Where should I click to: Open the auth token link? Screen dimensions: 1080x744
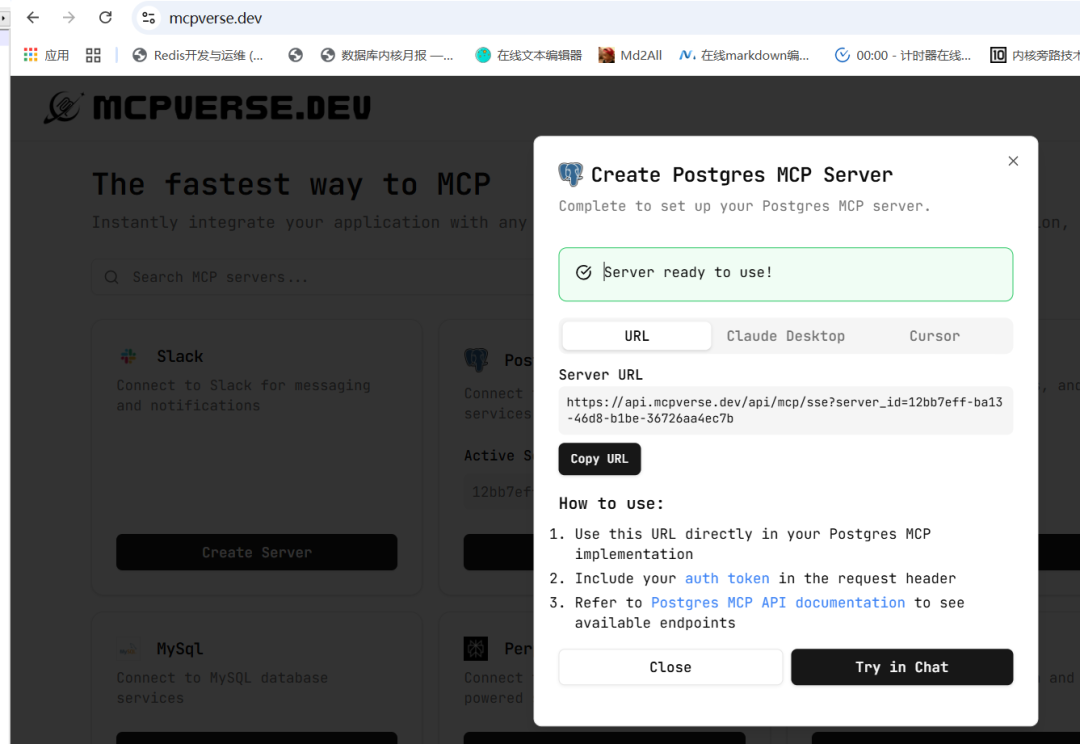point(727,579)
